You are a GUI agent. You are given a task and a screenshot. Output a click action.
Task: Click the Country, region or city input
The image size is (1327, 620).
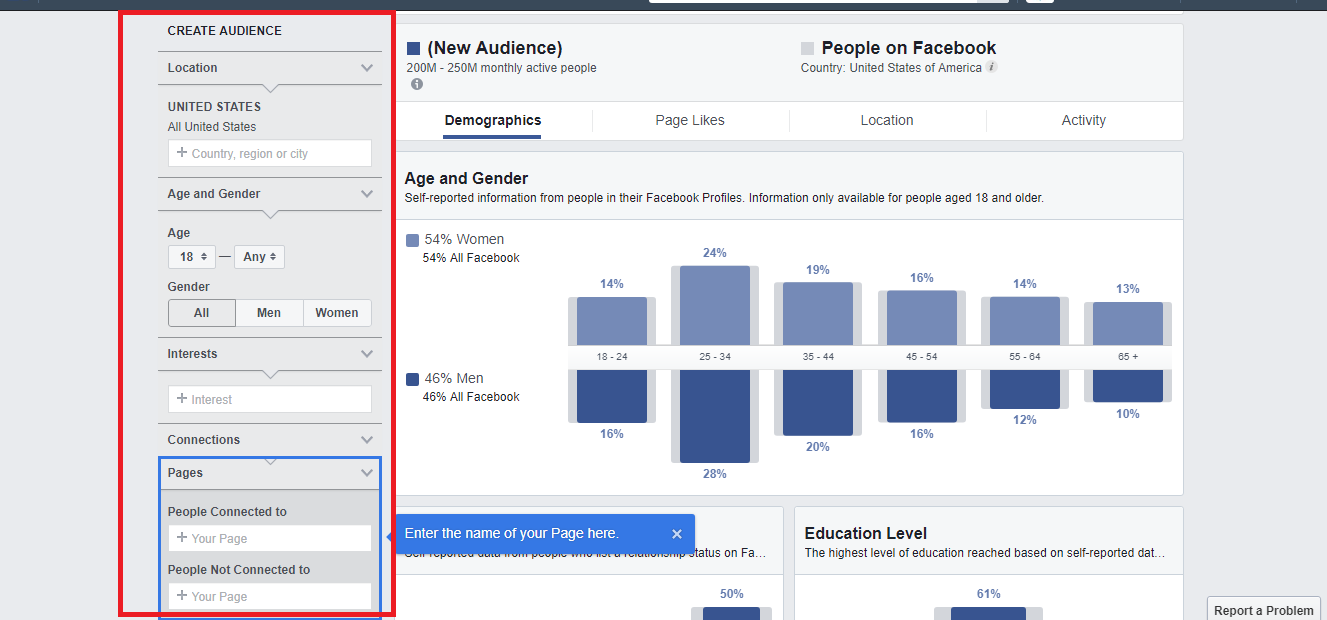point(270,153)
